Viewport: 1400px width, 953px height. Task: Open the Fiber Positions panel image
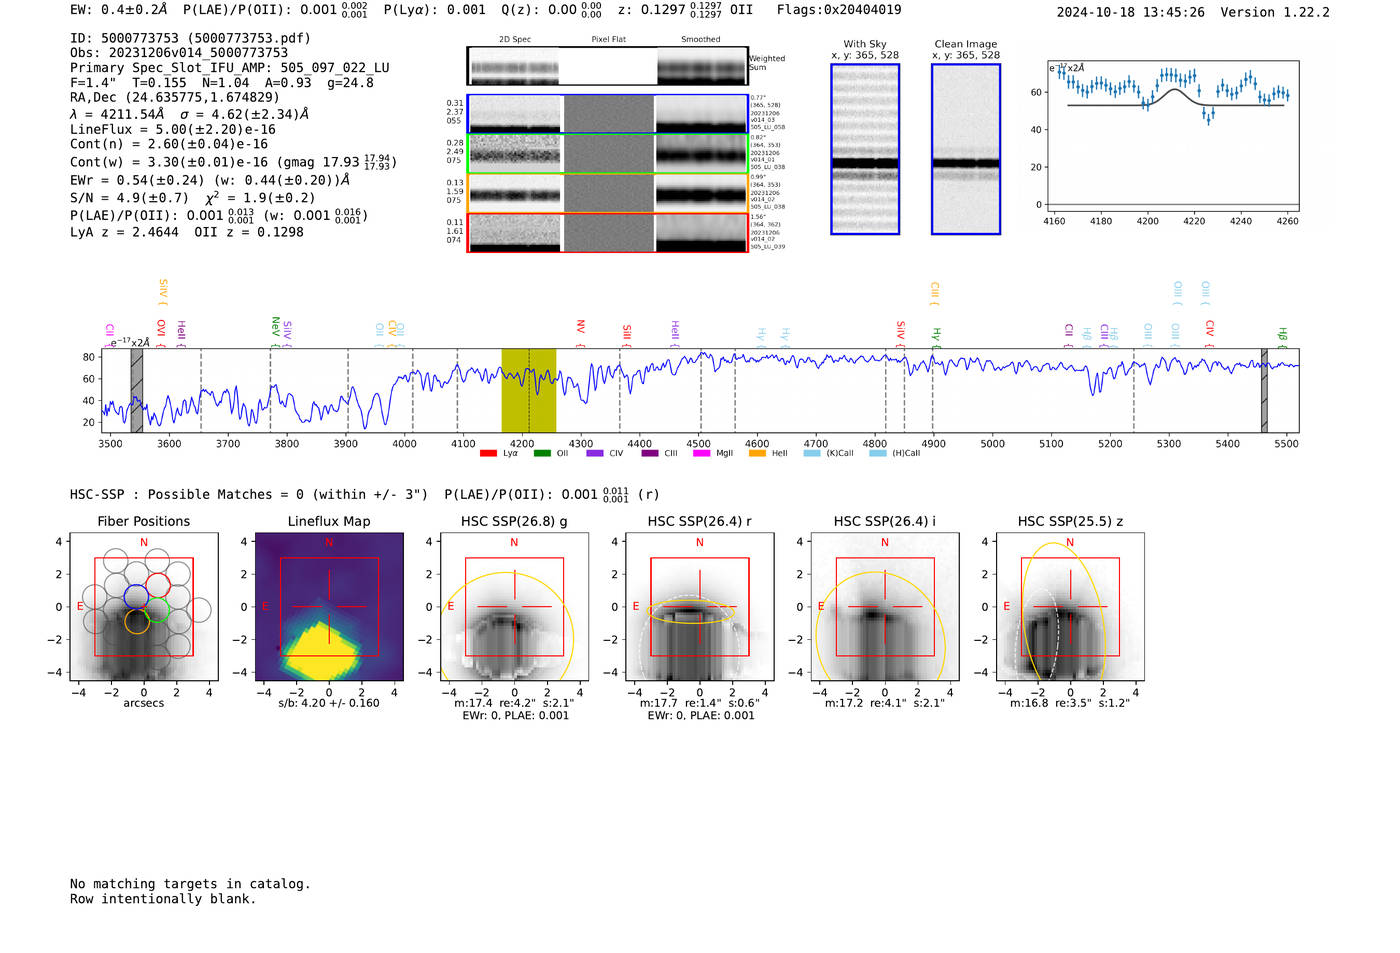(x=144, y=607)
